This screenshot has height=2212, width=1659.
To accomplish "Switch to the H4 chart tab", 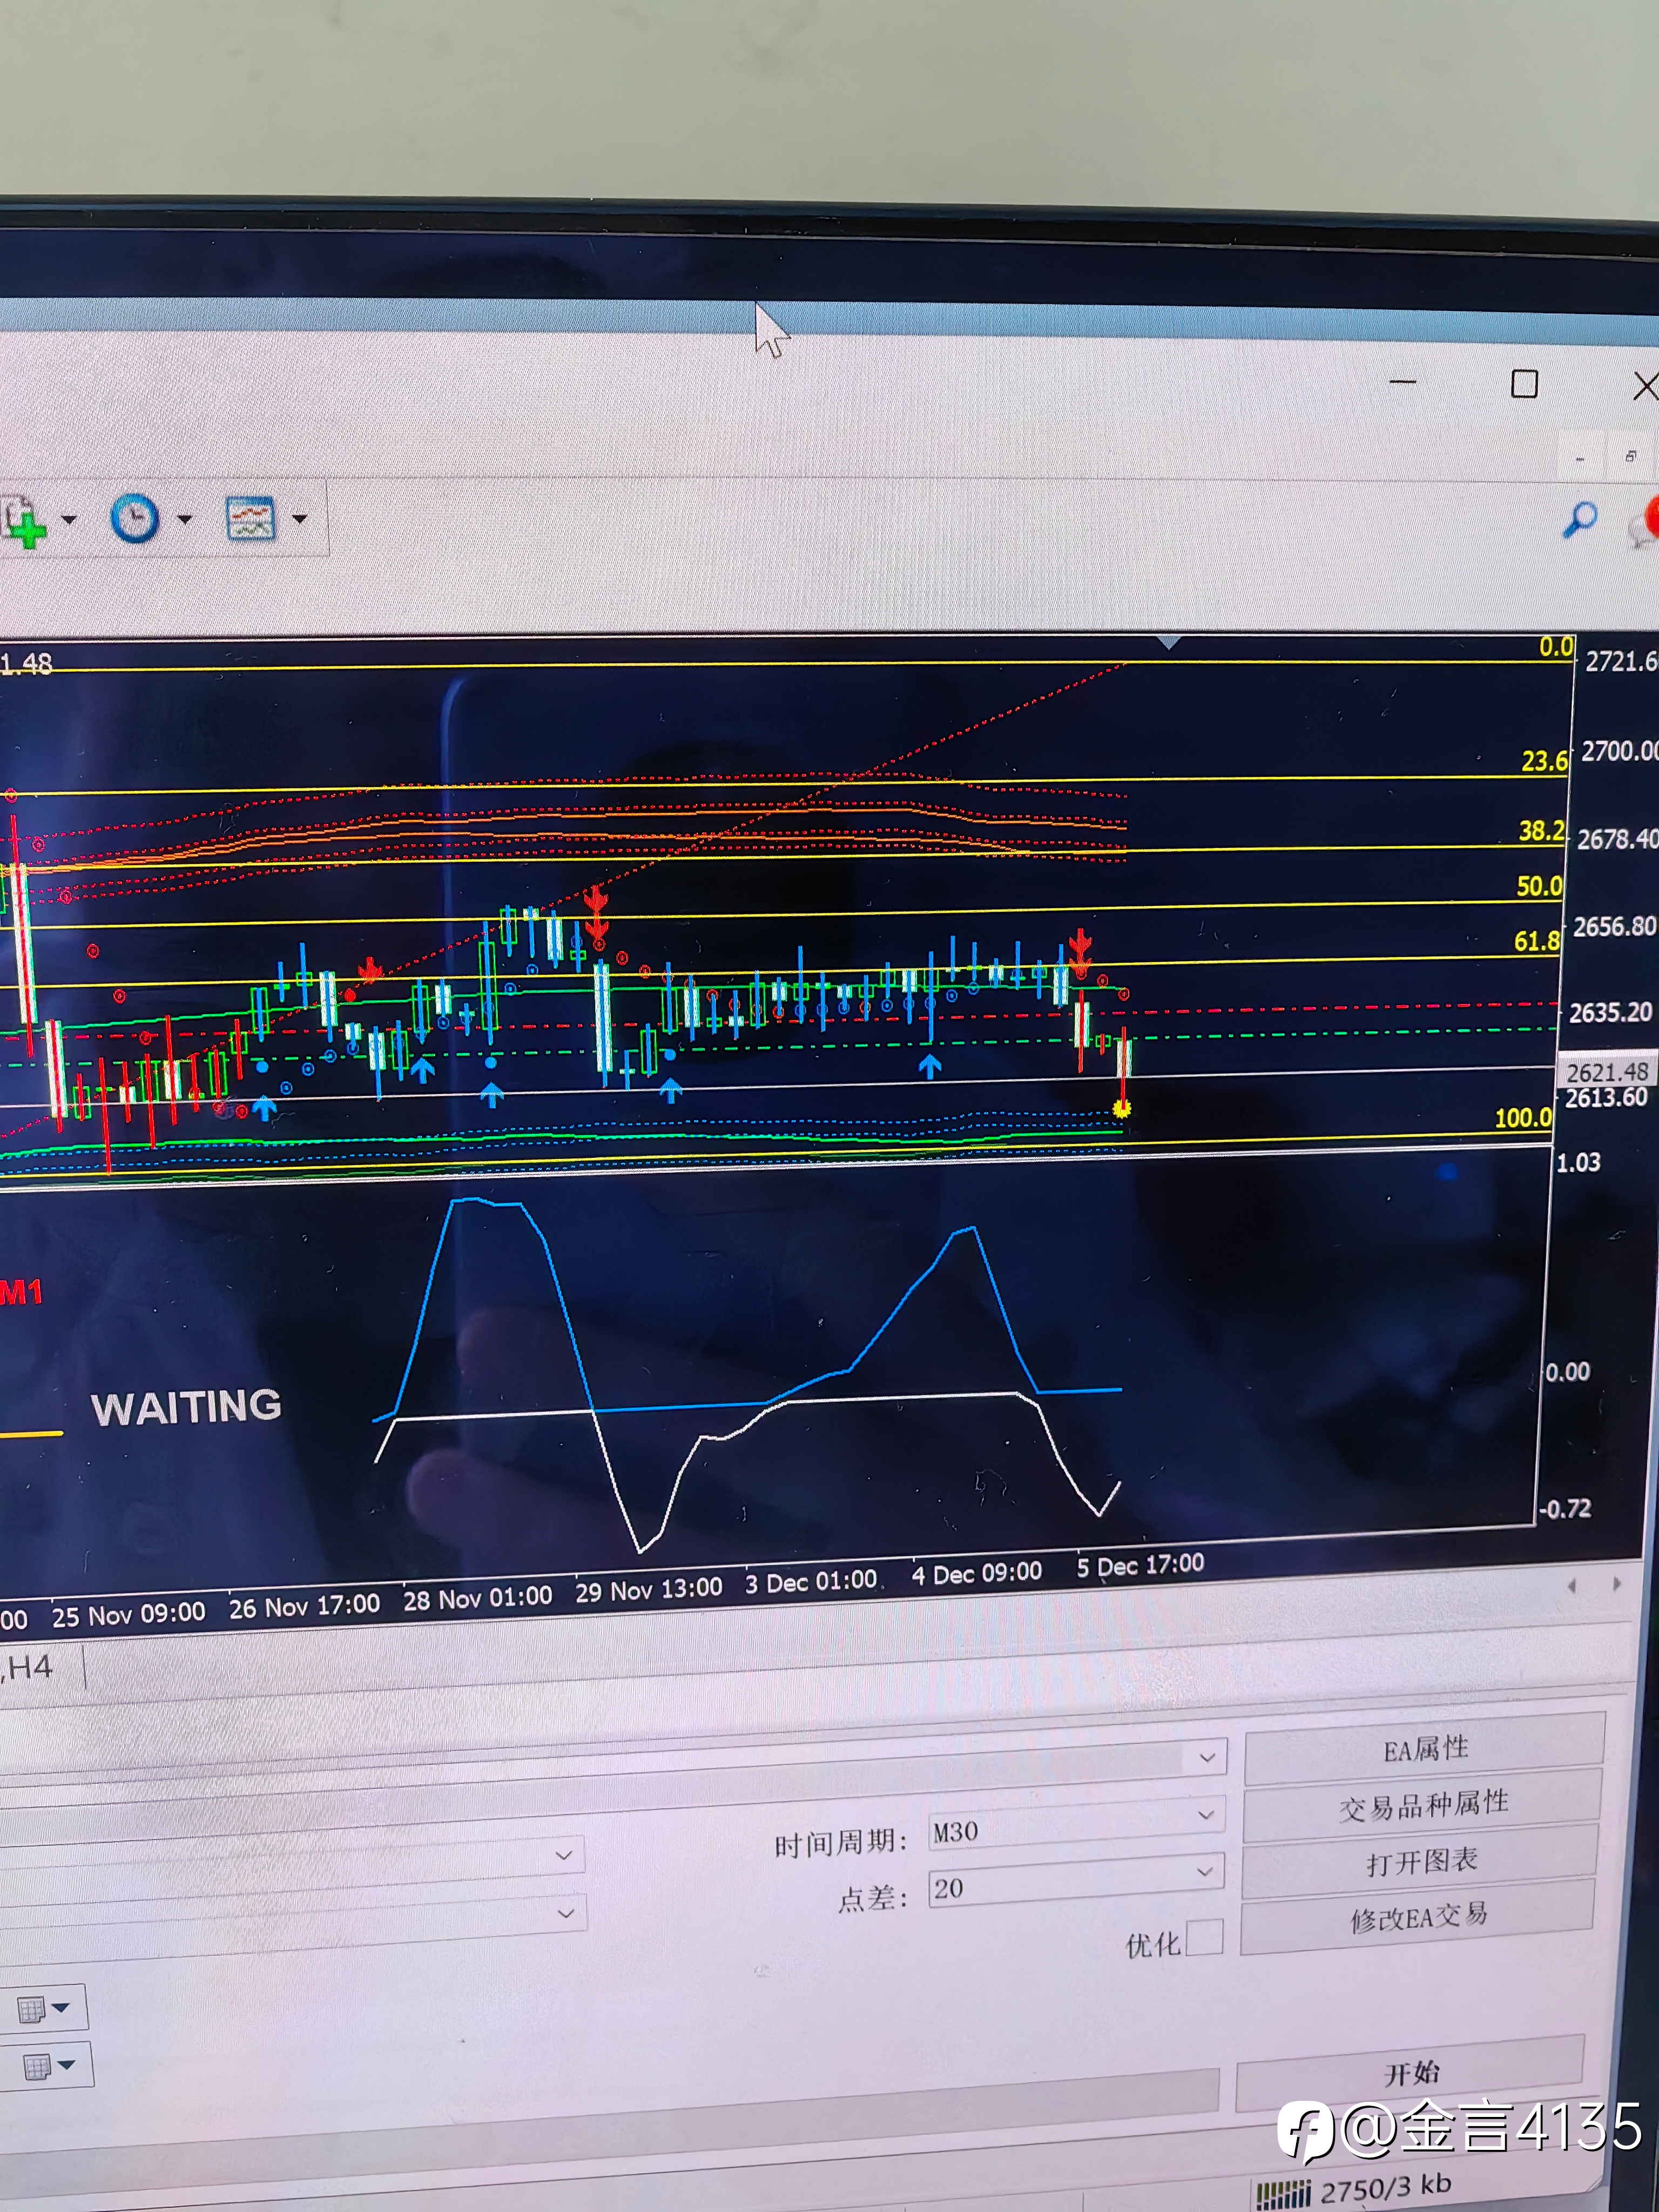I will pos(28,1667).
